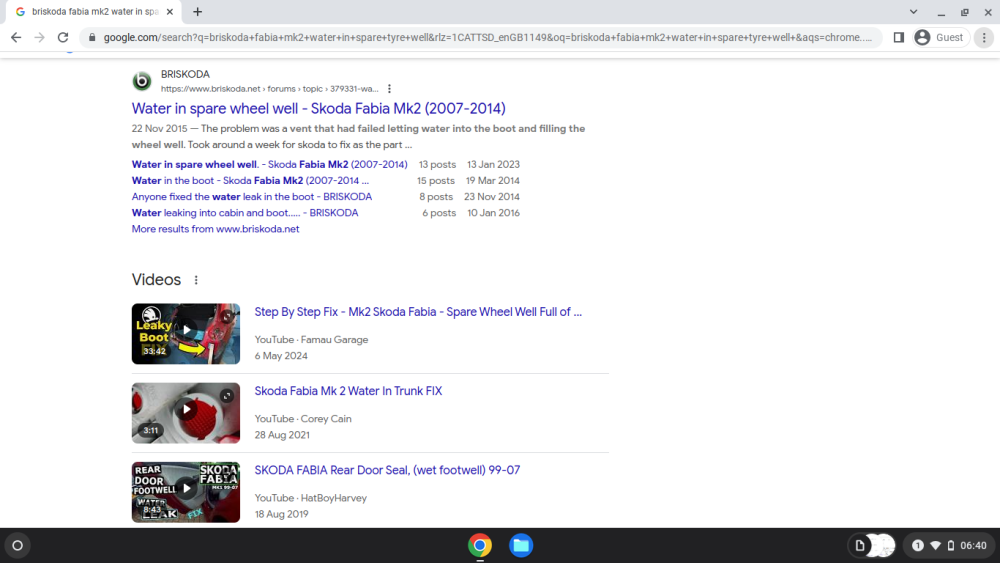The height and width of the screenshot is (563, 1000).
Task: Click Chrome icon in the shelf
Action: [480, 545]
